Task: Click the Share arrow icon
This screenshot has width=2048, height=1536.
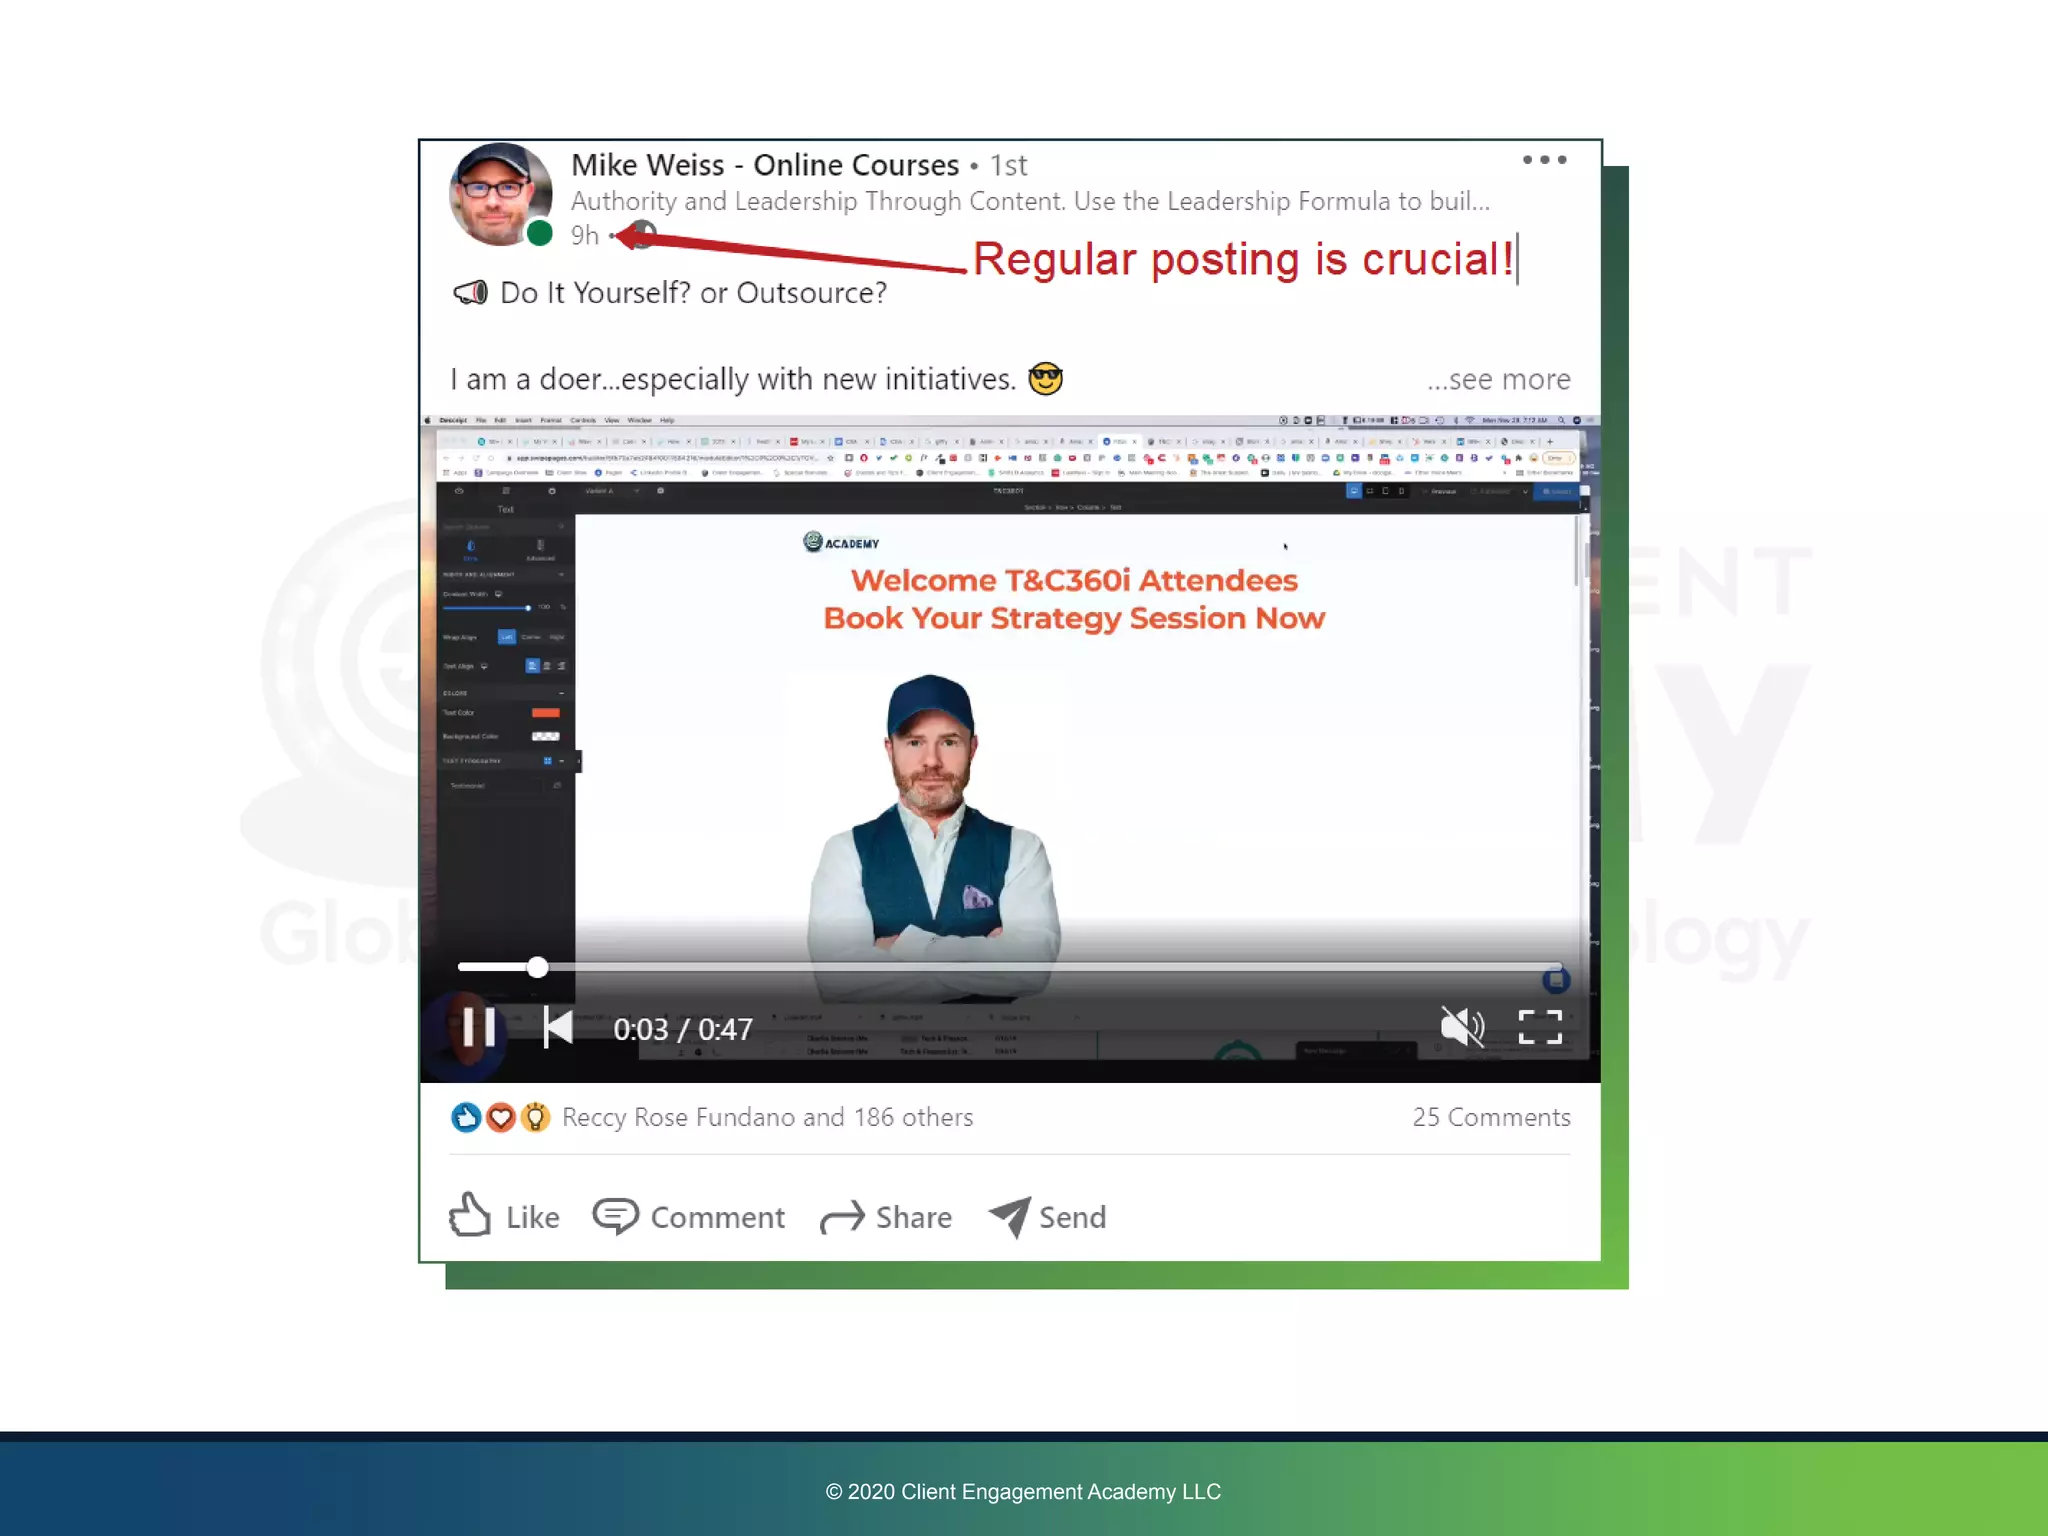Action: pos(842,1218)
